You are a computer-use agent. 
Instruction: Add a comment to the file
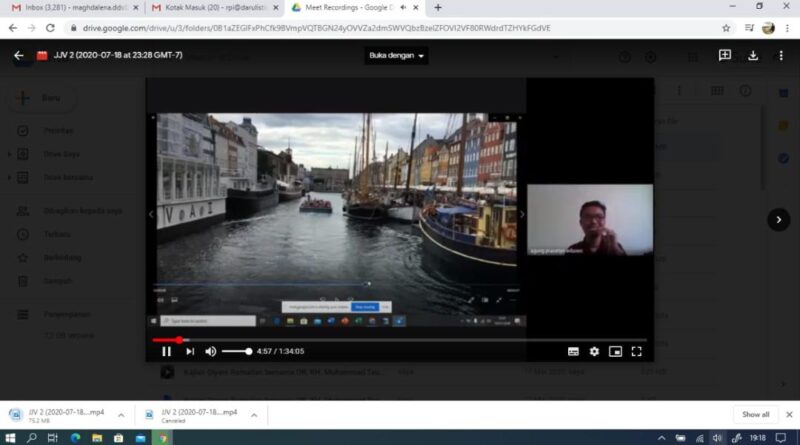(x=725, y=56)
